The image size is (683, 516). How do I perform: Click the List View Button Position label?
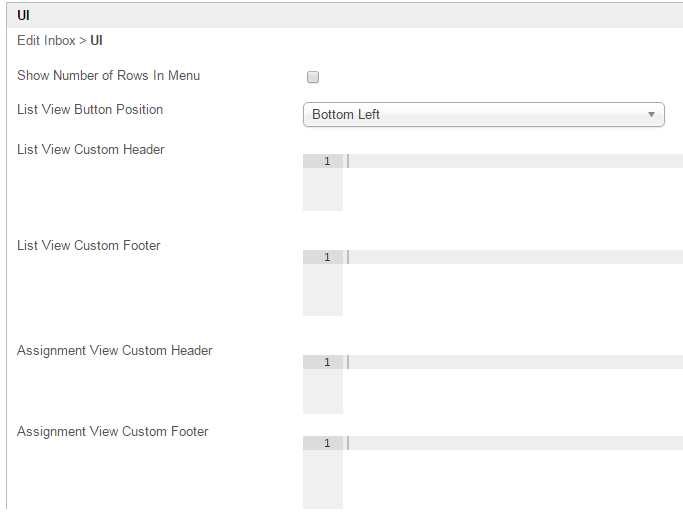pos(90,110)
